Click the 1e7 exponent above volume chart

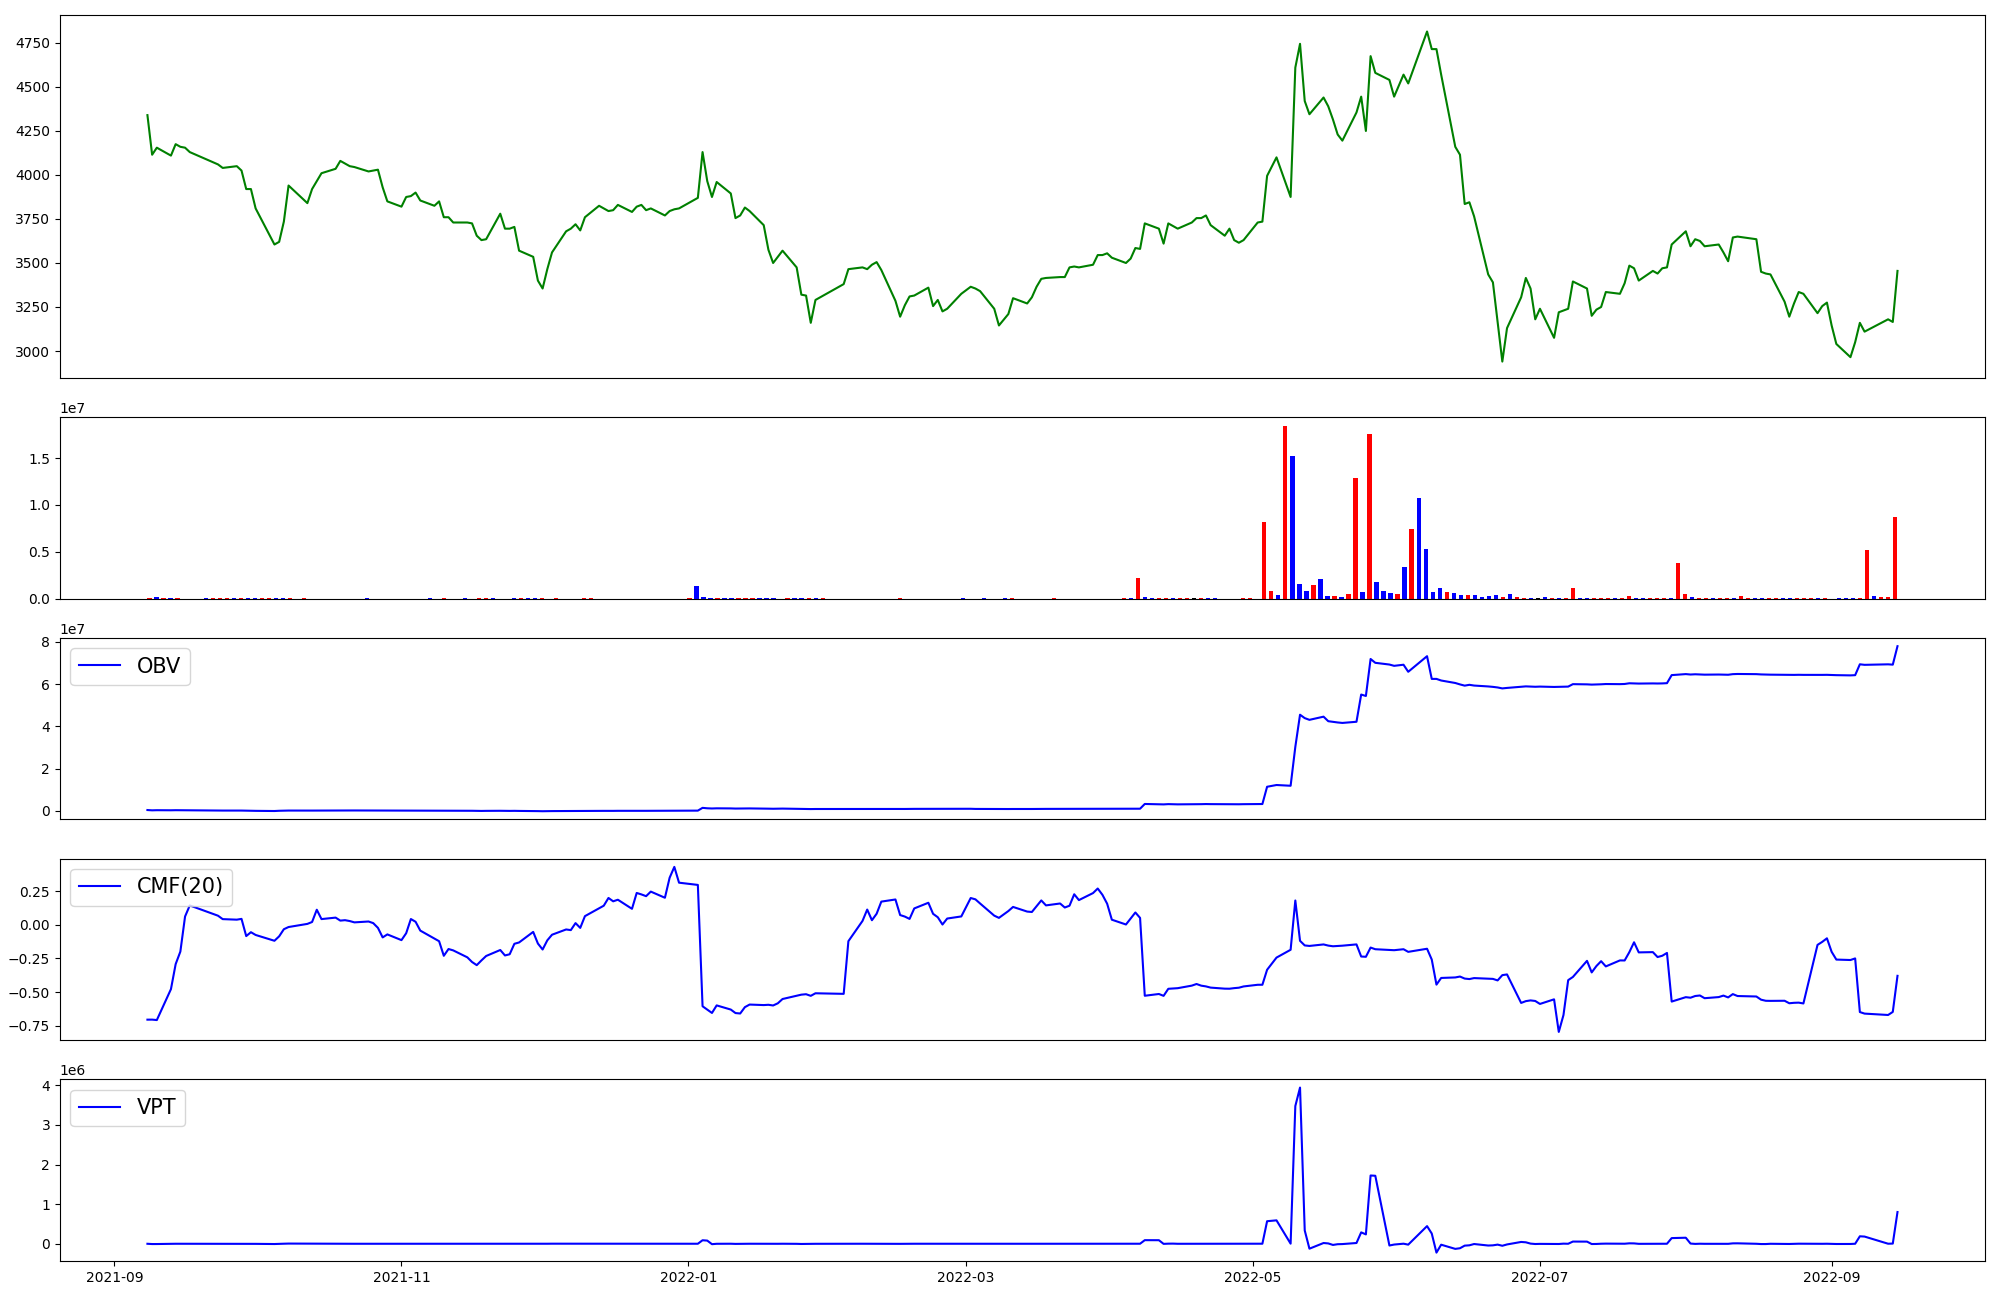[72, 408]
